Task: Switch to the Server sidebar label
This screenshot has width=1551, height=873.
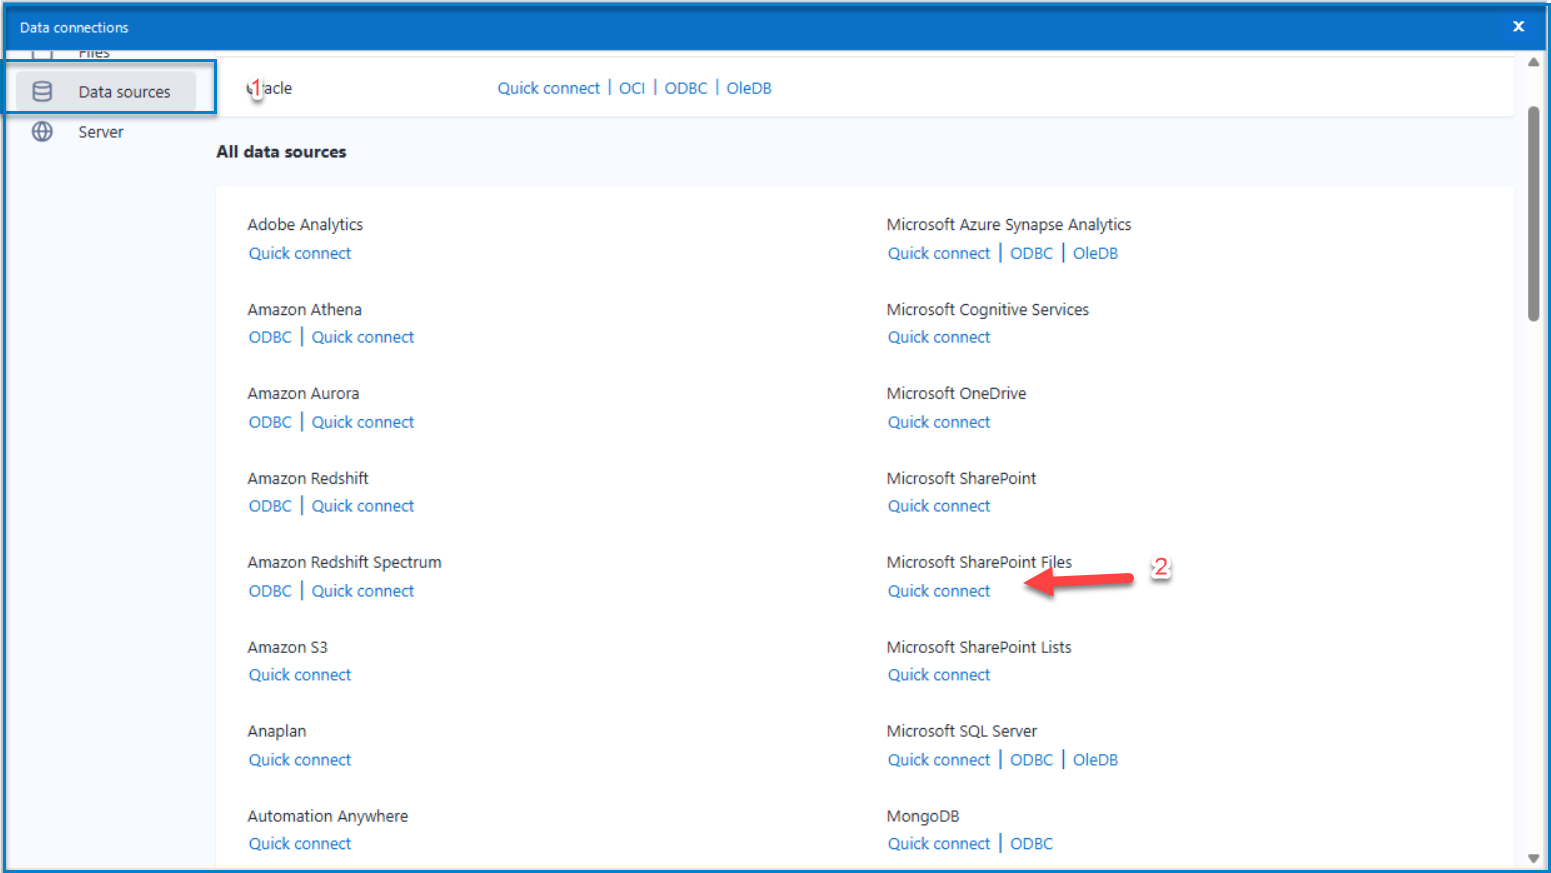Action: 101,132
